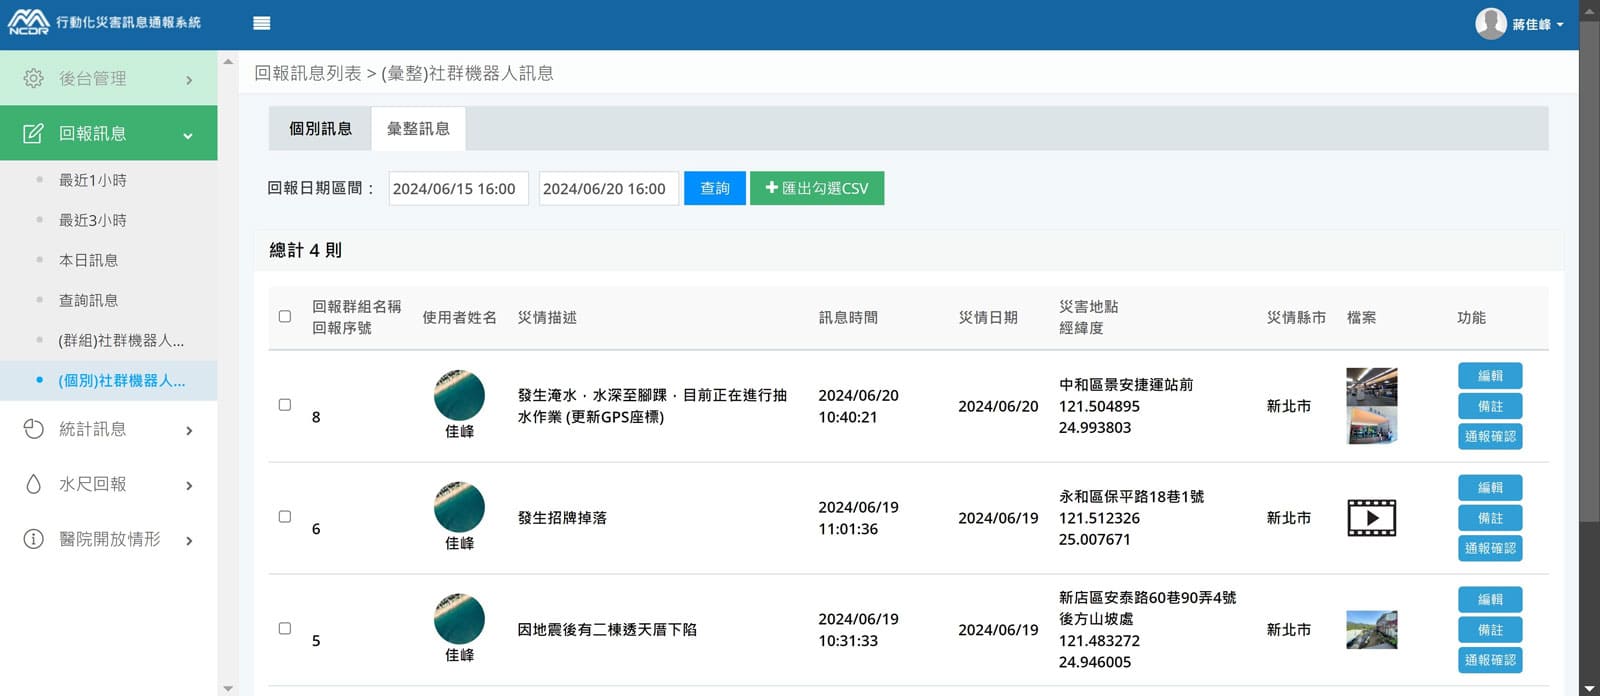Select the checkbox for report number 5
1600x696 pixels.
click(x=285, y=629)
